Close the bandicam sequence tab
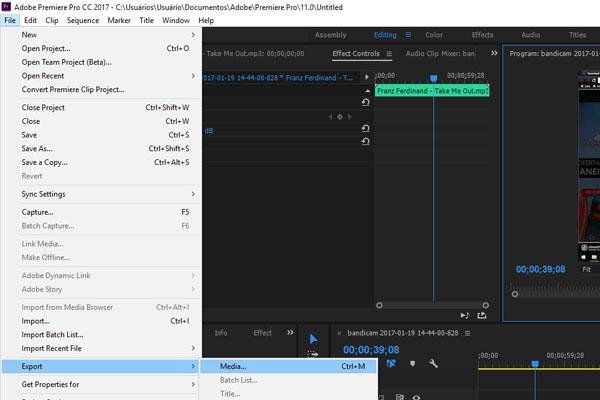Screen dimensions: 600x400 (339, 333)
